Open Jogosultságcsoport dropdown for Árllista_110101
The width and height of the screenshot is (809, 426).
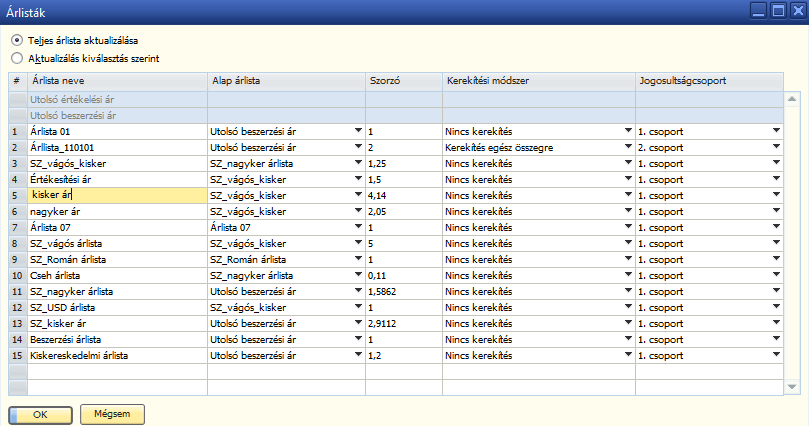(776, 147)
